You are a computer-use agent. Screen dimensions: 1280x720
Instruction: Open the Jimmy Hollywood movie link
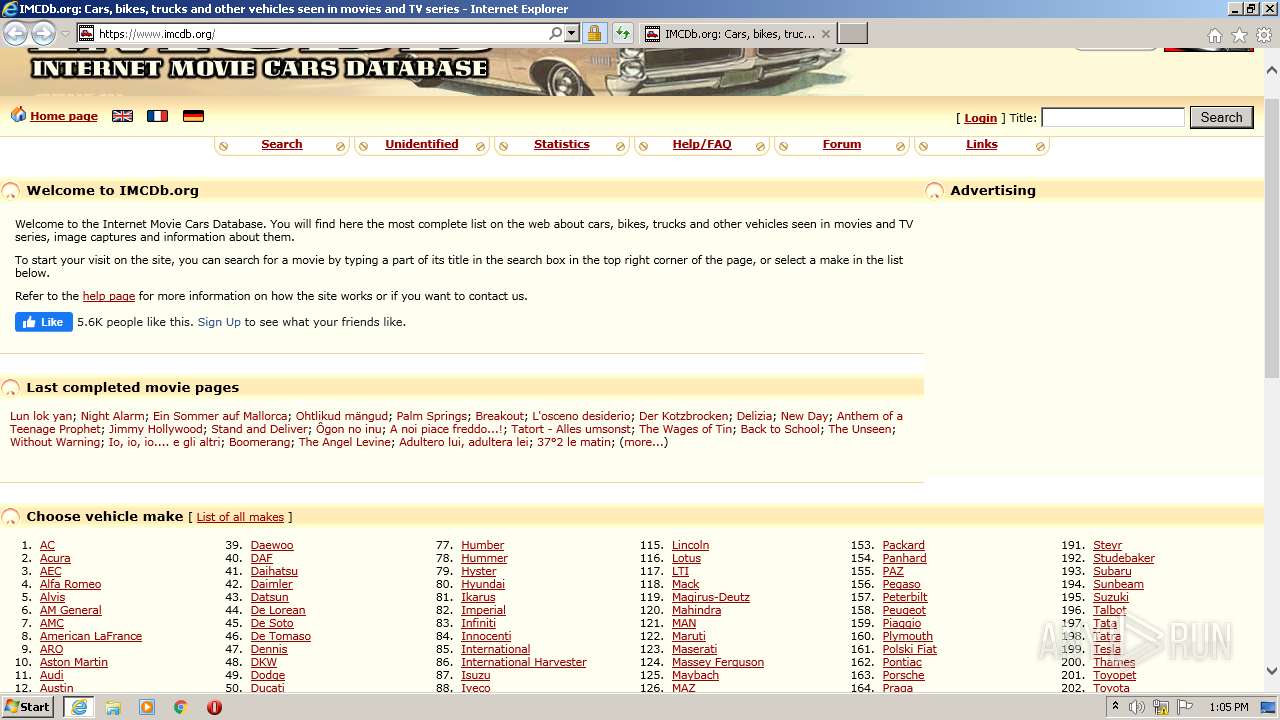pyautogui.click(x=156, y=429)
